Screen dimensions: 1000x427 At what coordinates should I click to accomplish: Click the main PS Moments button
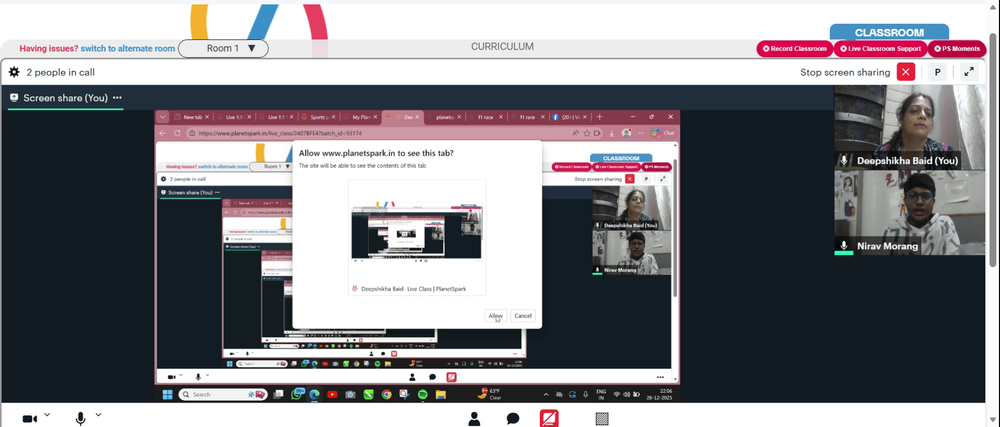coord(957,48)
